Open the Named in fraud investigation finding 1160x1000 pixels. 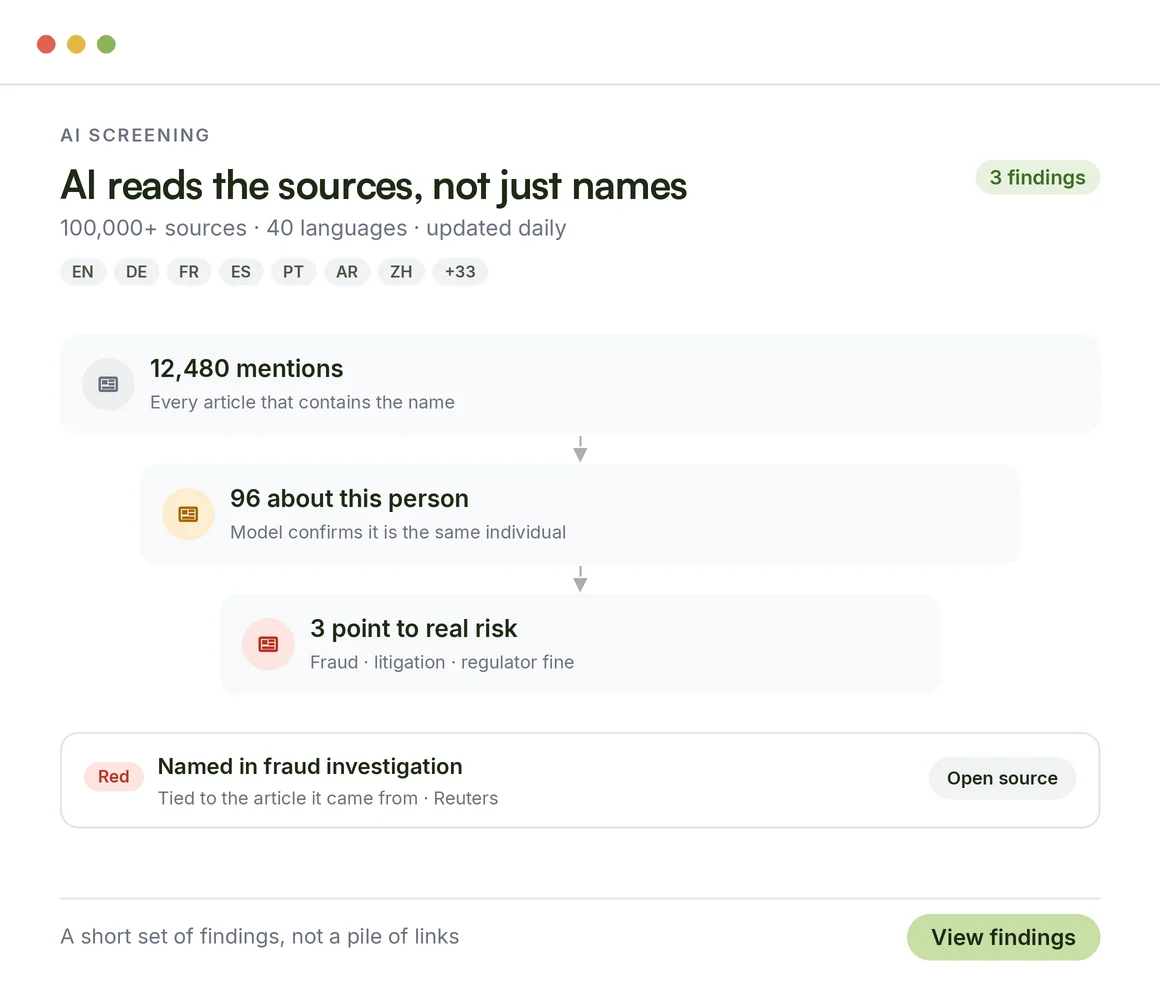[580, 780]
